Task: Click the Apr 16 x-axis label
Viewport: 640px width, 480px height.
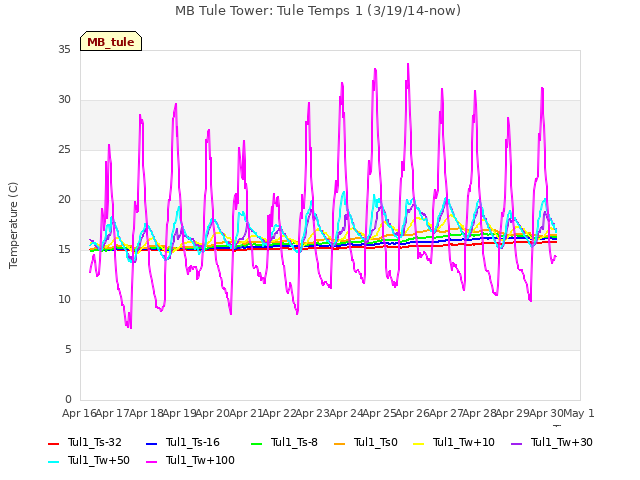Action: click(79, 413)
